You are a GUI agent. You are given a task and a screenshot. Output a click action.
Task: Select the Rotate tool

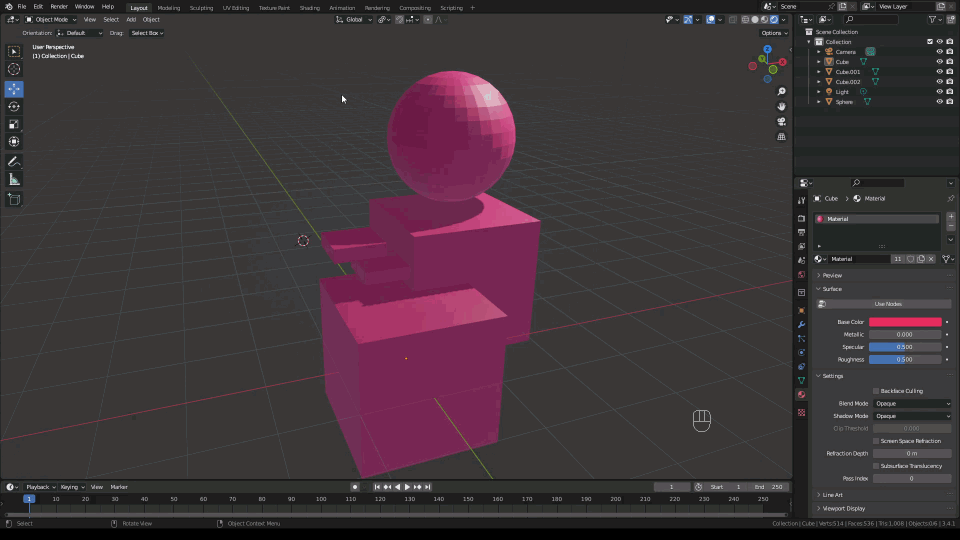14,107
